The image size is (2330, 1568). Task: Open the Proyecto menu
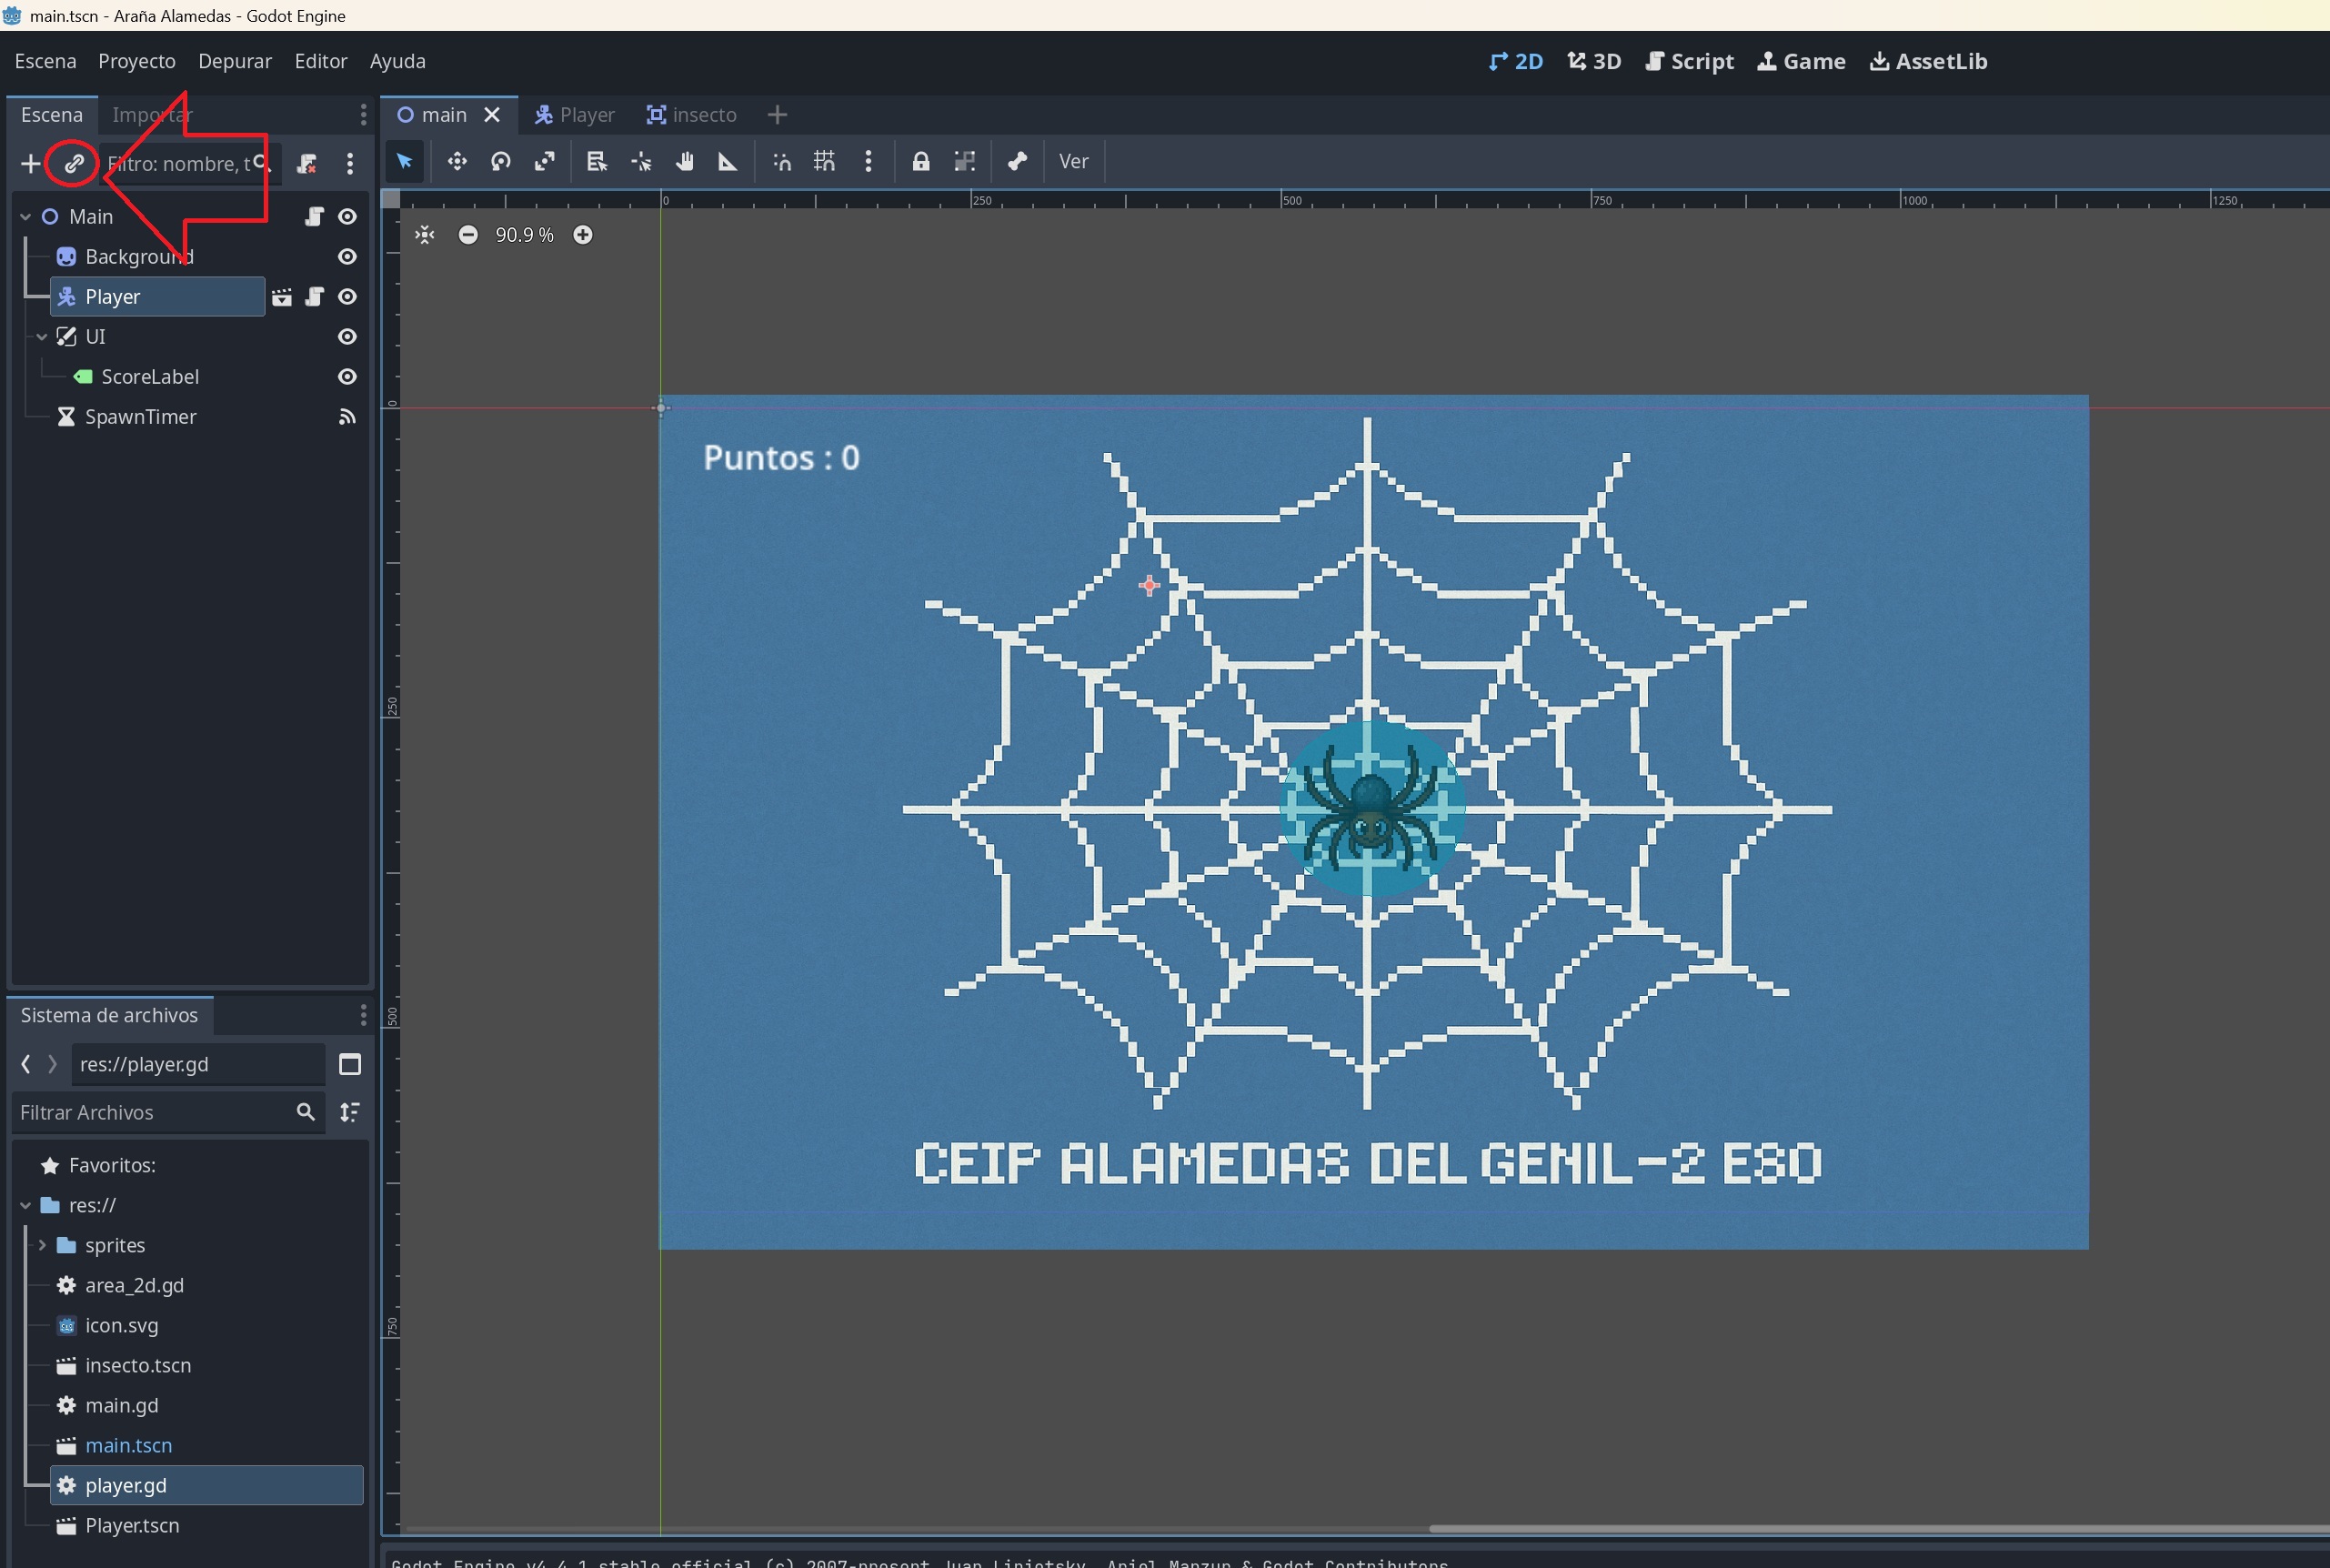137,61
